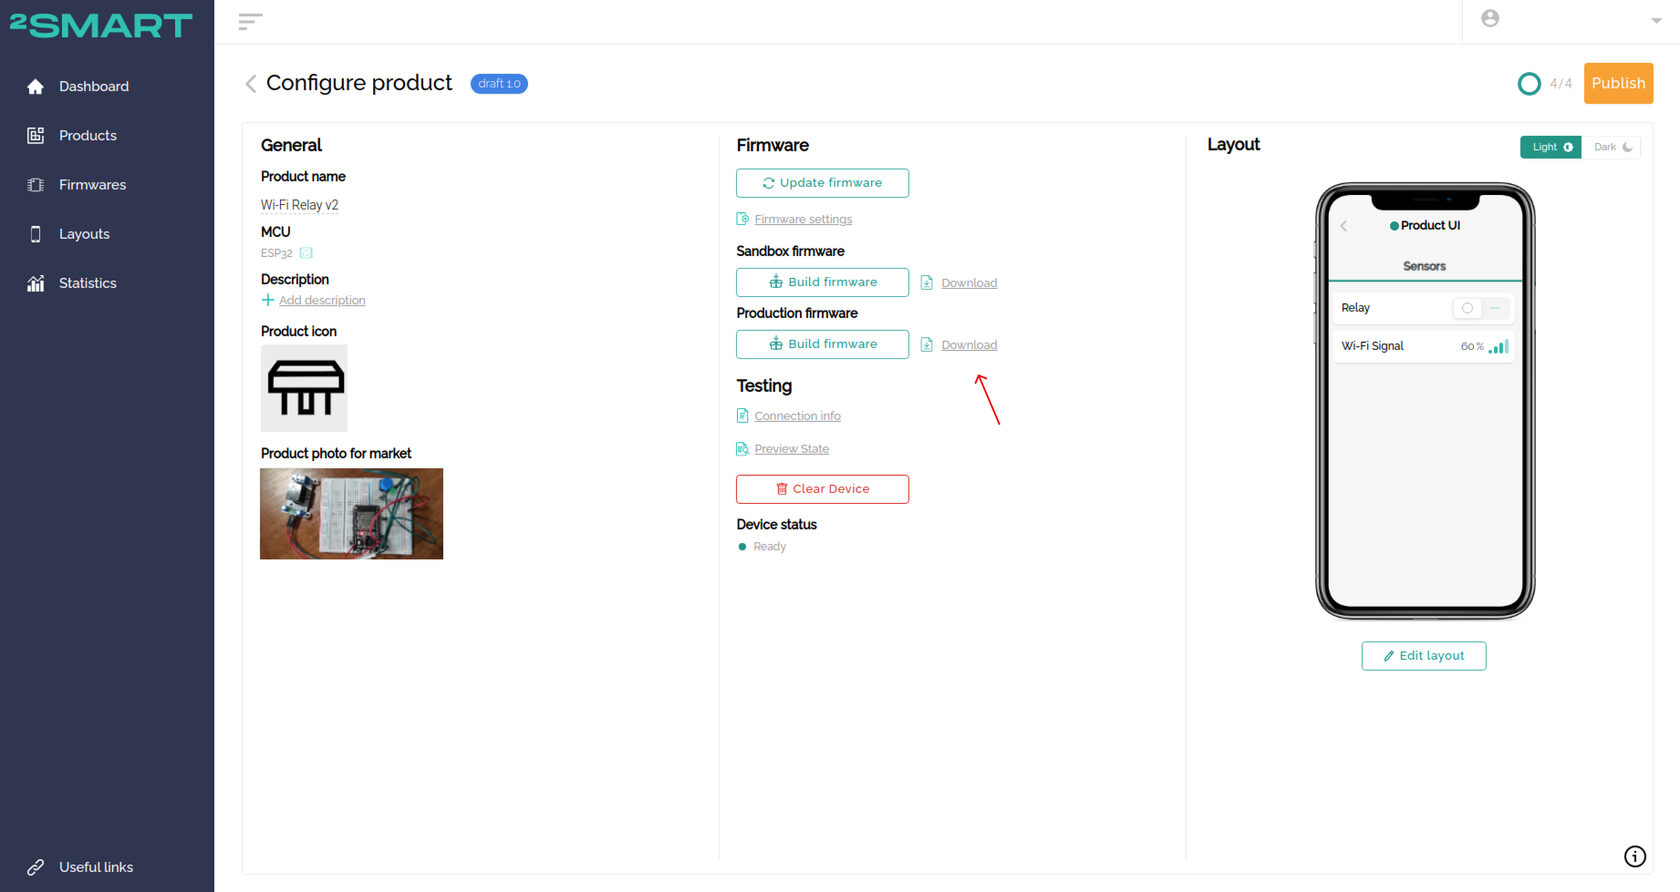Click the draft 1.0 version badge

499,83
